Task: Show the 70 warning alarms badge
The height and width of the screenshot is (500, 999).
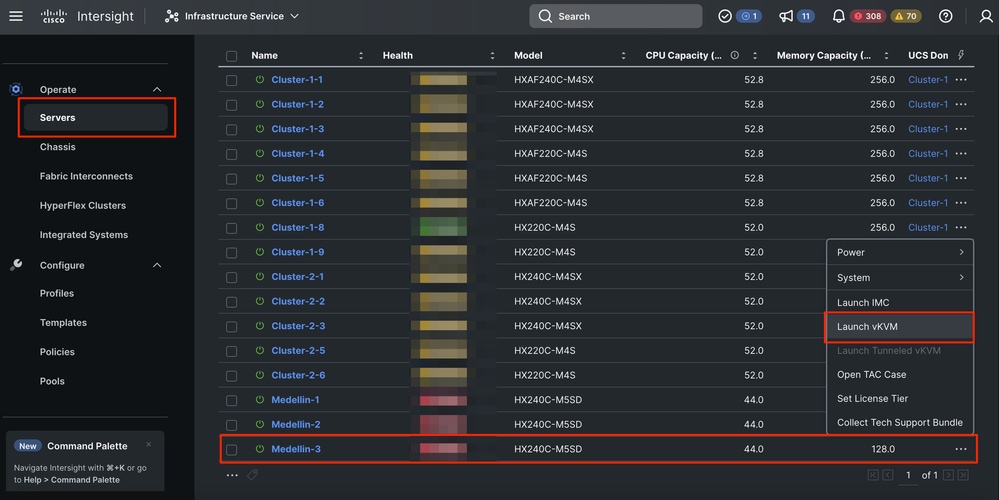Action: 905,16
